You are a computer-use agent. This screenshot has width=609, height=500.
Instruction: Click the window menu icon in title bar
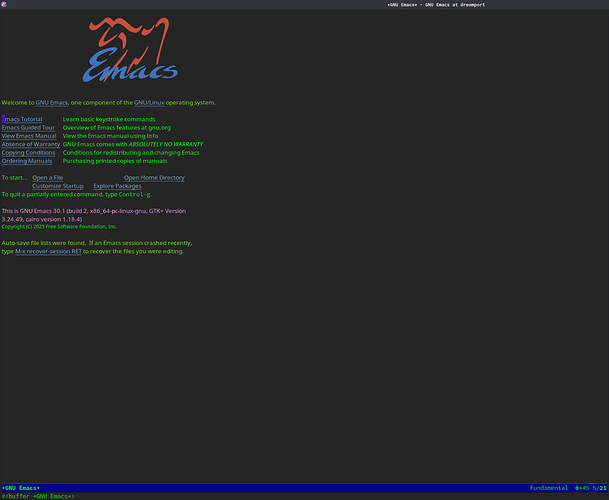point(4,4)
